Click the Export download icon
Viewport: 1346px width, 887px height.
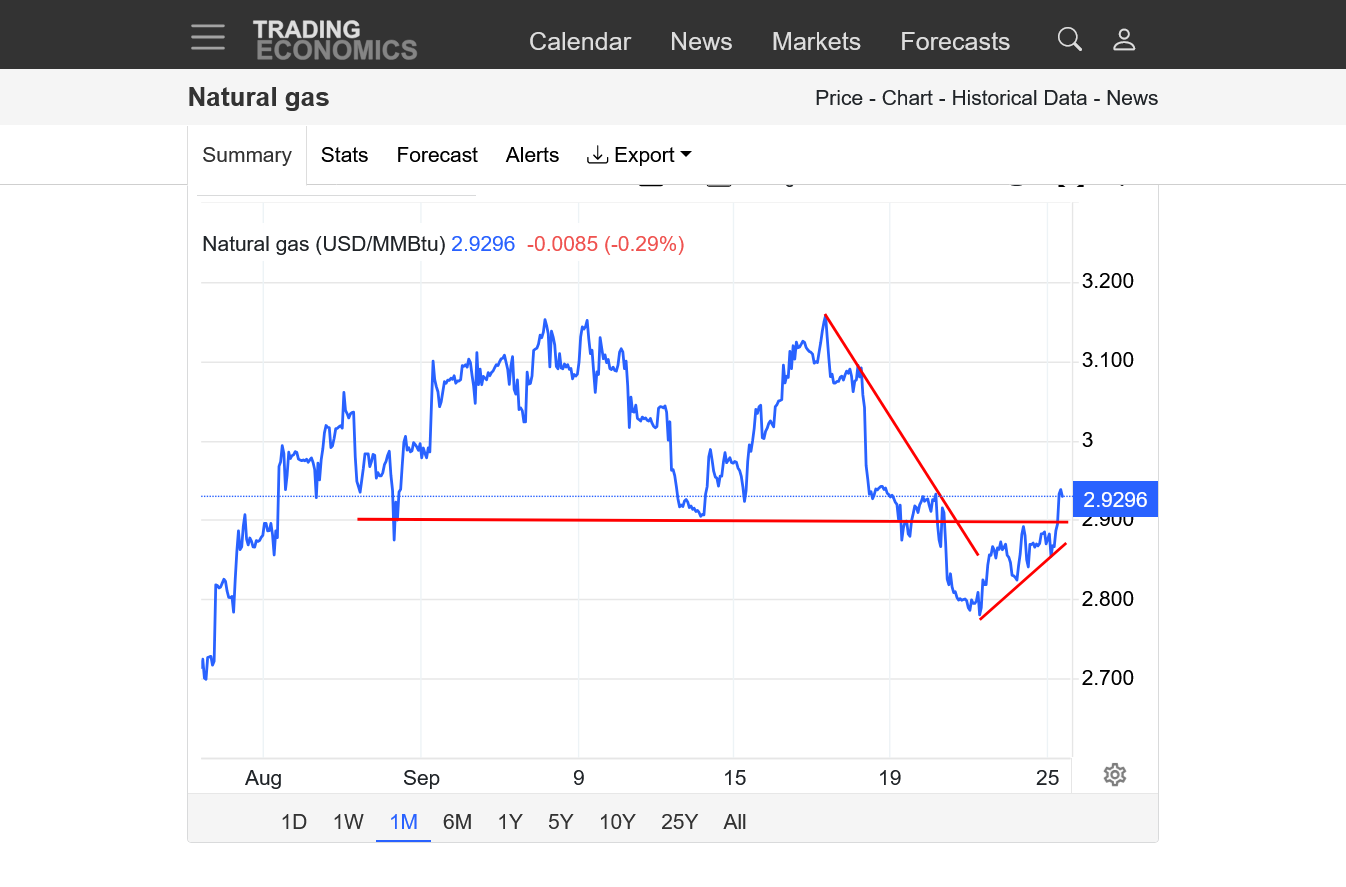point(597,155)
